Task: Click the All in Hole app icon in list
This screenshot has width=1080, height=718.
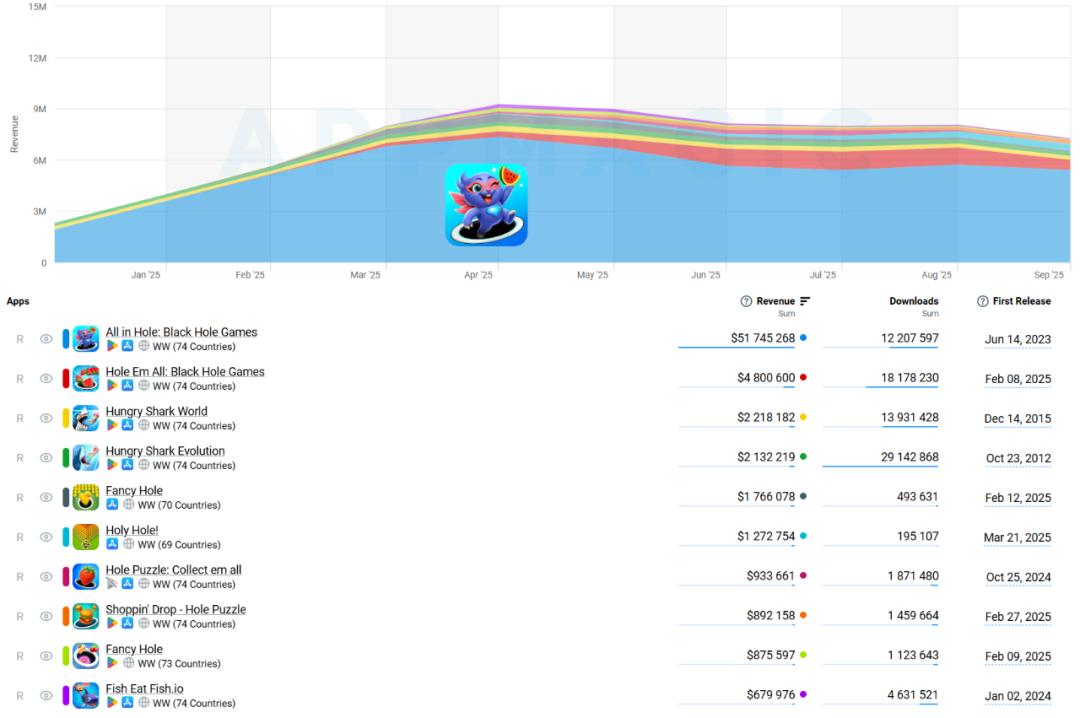Action: tap(85, 339)
